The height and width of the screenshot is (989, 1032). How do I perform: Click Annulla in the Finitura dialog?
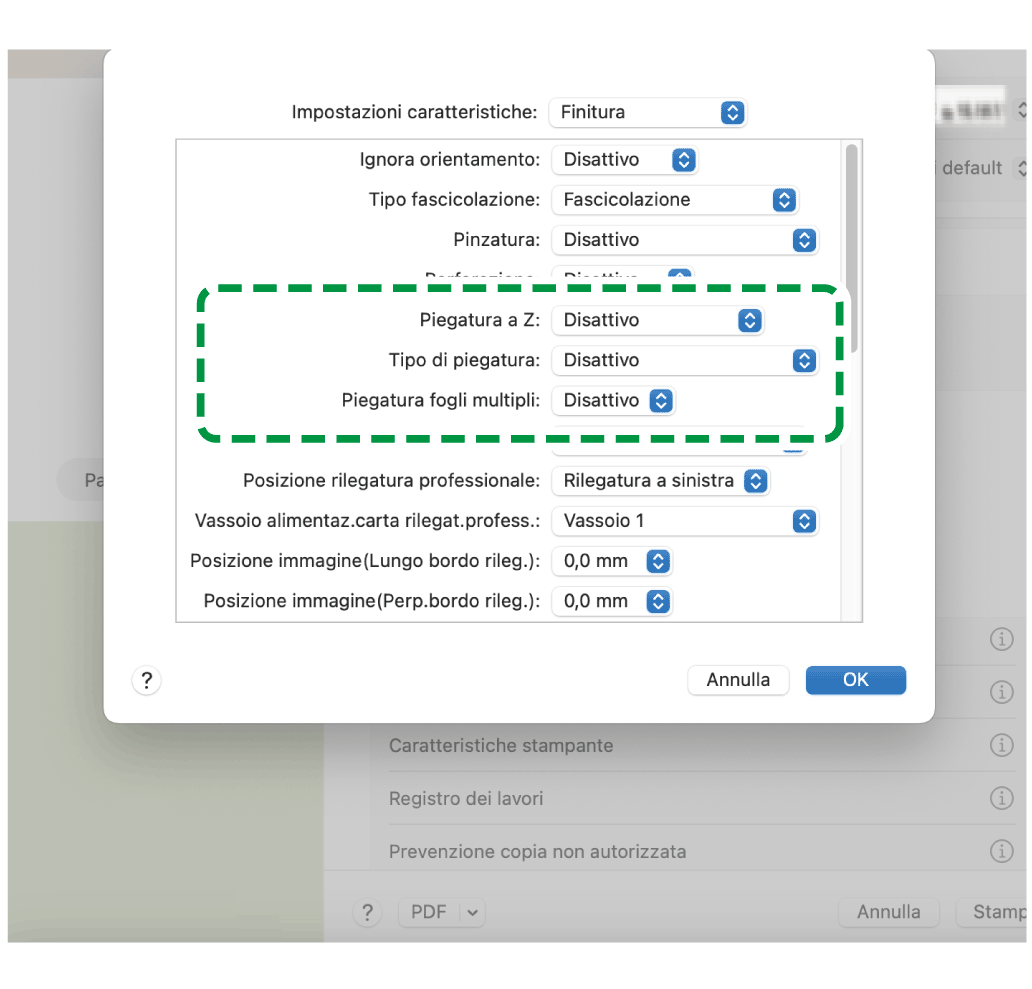tap(738, 680)
